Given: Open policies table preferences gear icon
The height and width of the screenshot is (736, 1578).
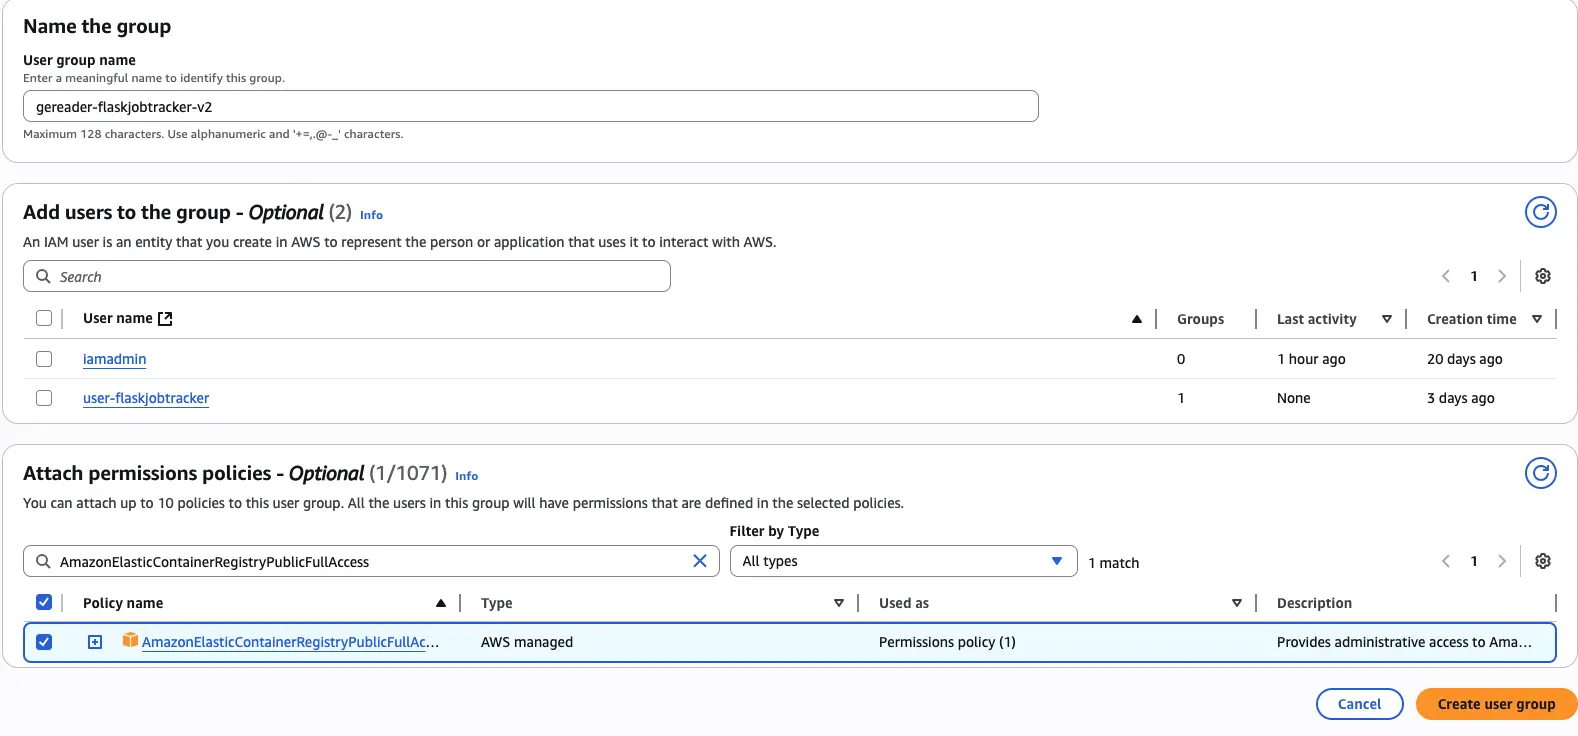Looking at the screenshot, I should [1542, 561].
